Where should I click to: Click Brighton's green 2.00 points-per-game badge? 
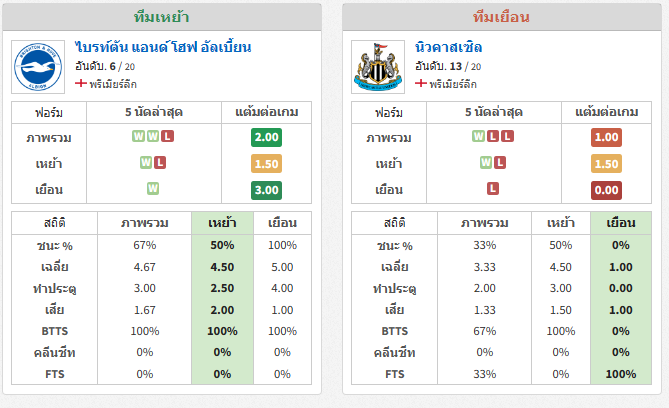tap(266, 137)
